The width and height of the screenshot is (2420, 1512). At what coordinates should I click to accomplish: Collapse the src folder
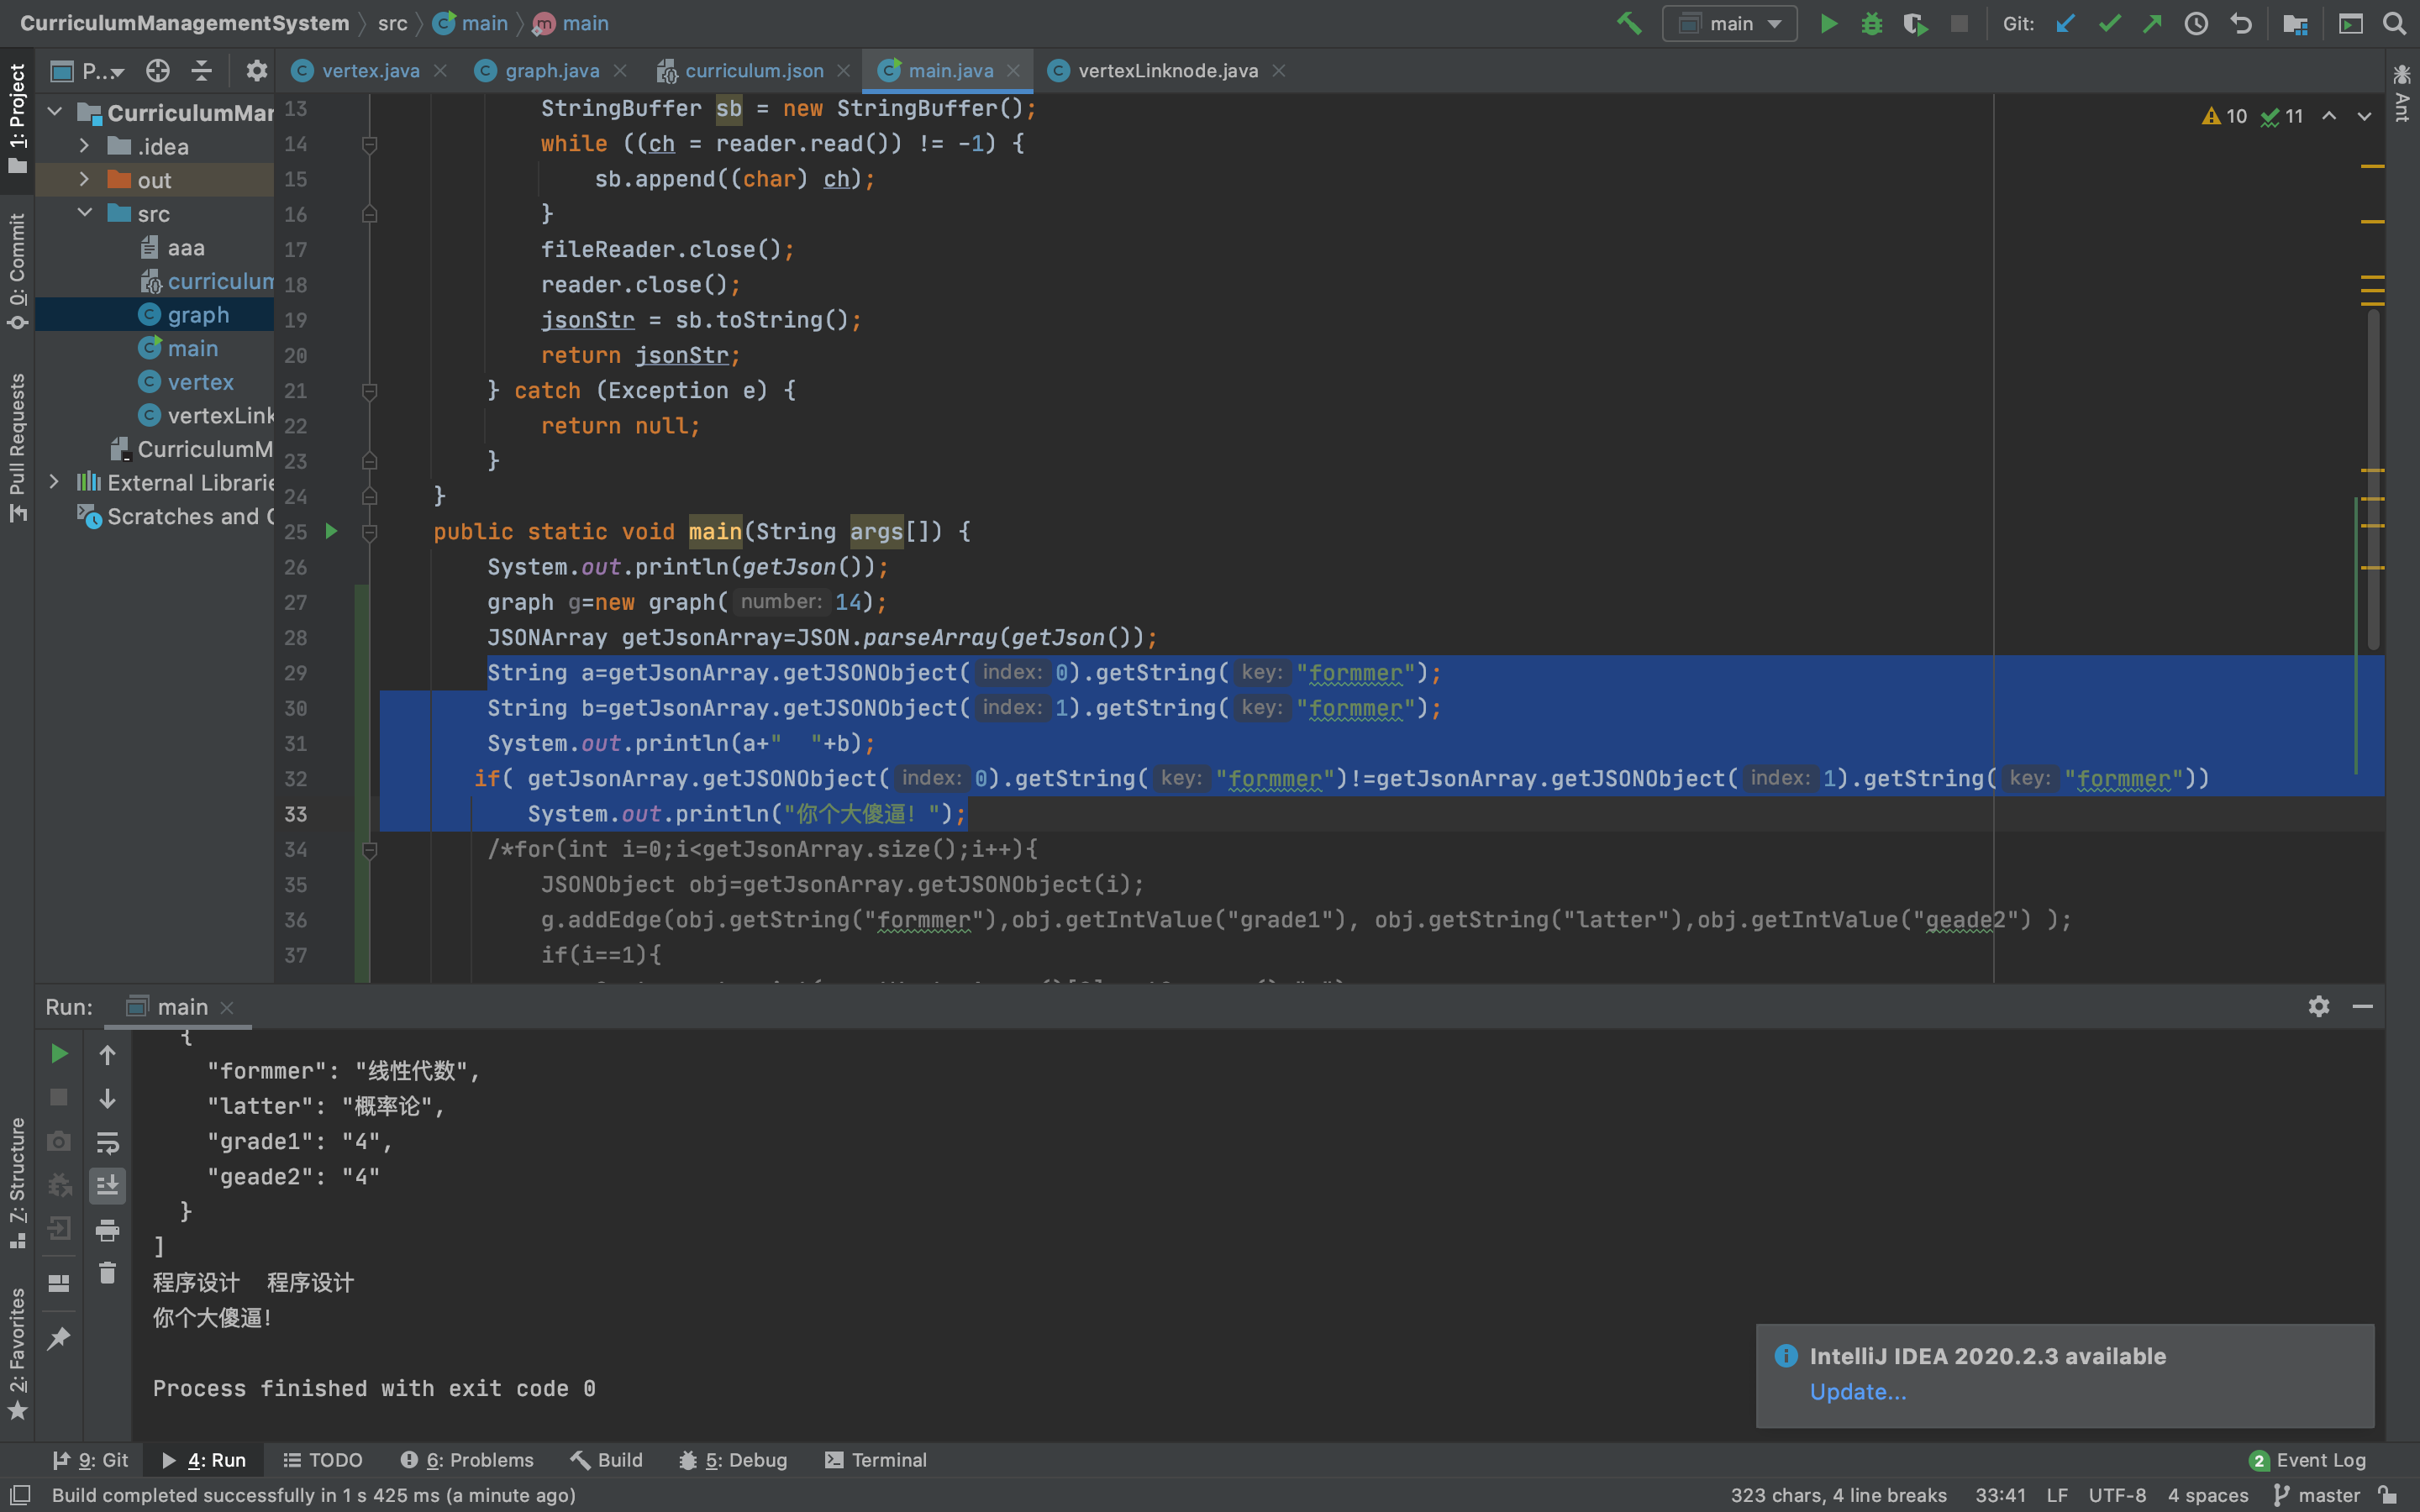[x=85, y=213]
